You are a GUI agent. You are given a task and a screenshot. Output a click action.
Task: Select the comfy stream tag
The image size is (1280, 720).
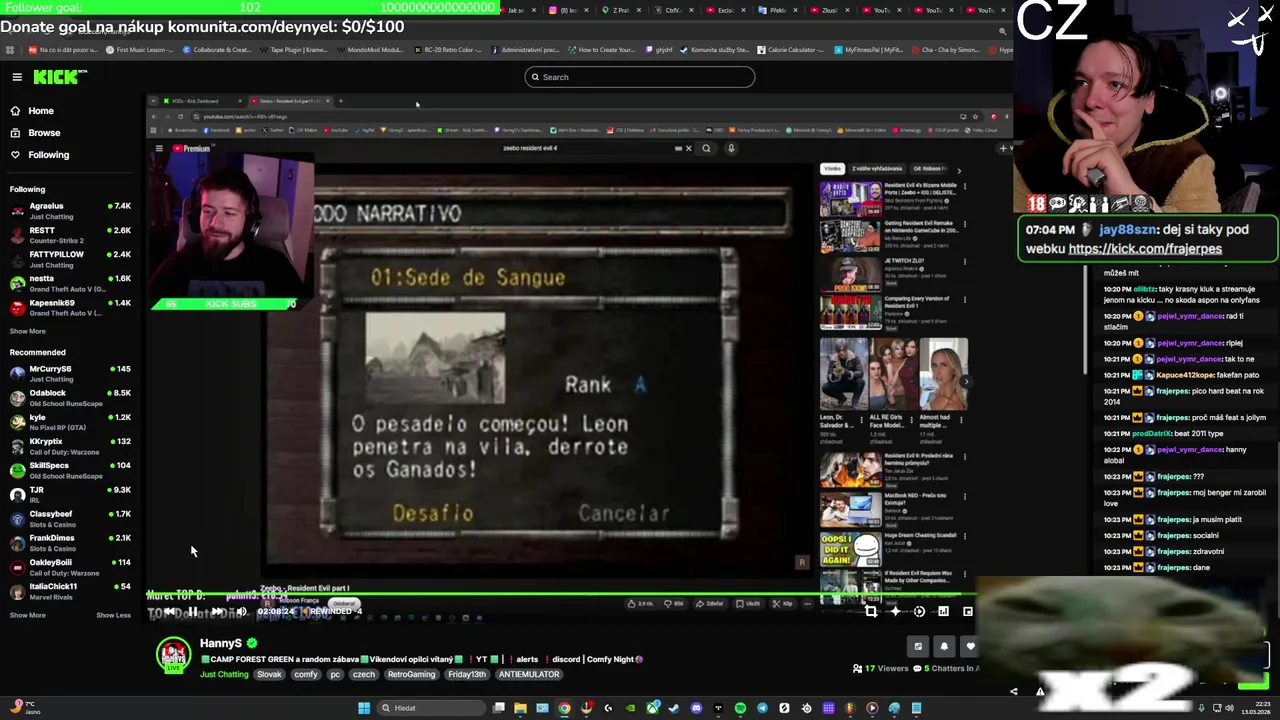[306, 674]
